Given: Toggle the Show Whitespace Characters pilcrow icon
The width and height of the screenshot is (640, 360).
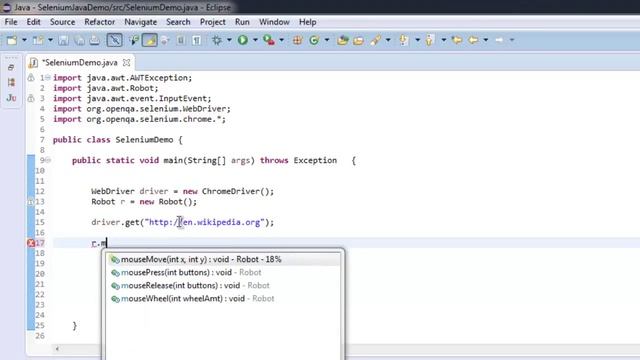Looking at the screenshot, I should 197,40.
